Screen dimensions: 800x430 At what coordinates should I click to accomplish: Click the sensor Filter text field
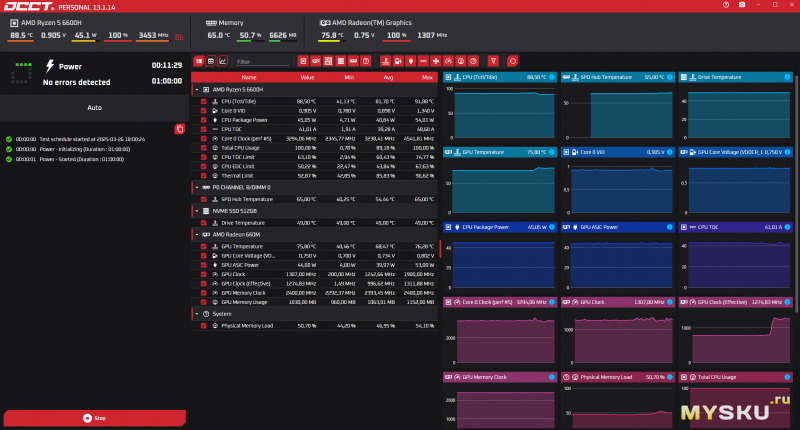pyautogui.click(x=262, y=62)
